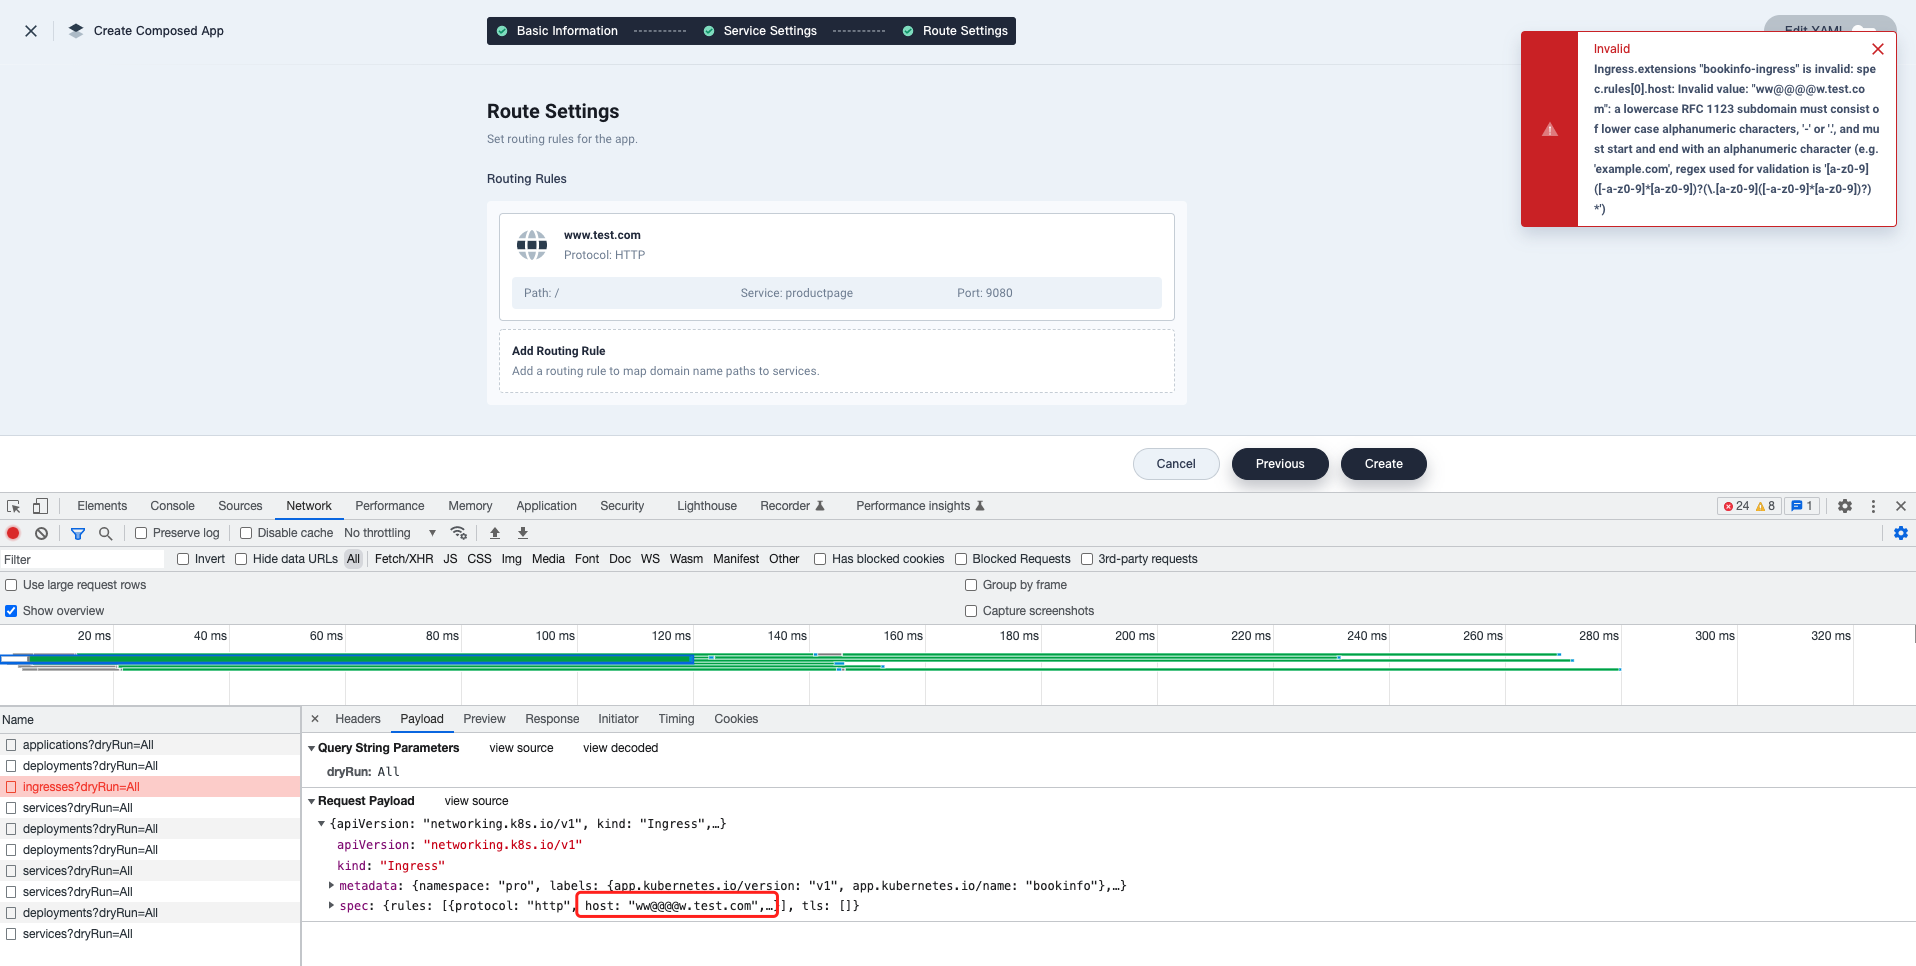This screenshot has height=966, width=1916.
Task: Select the ingresses?dryRun=All request row
Action: click(81, 786)
